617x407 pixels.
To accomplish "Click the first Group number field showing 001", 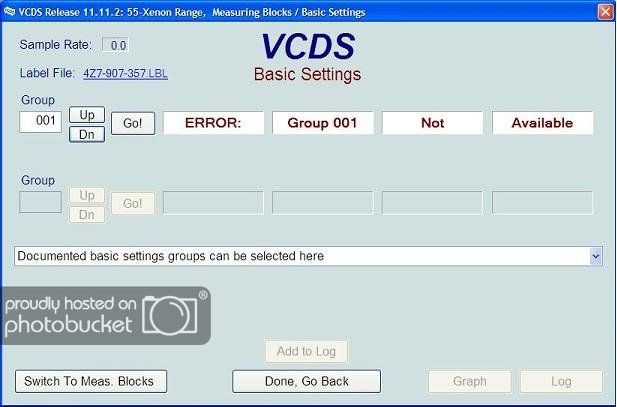I will click(x=41, y=121).
